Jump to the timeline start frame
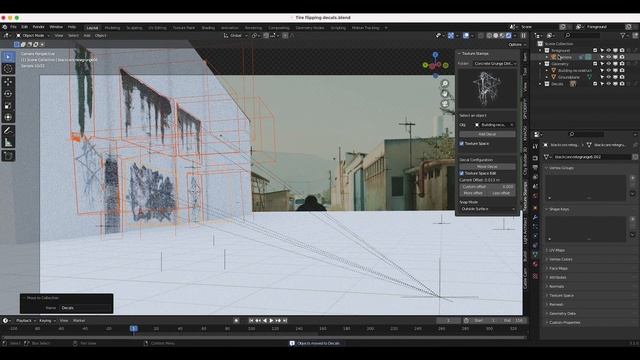This screenshot has height=360, width=640. coord(251,321)
